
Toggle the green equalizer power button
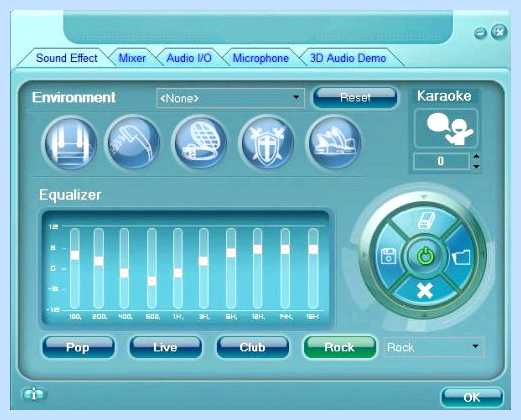coord(425,257)
